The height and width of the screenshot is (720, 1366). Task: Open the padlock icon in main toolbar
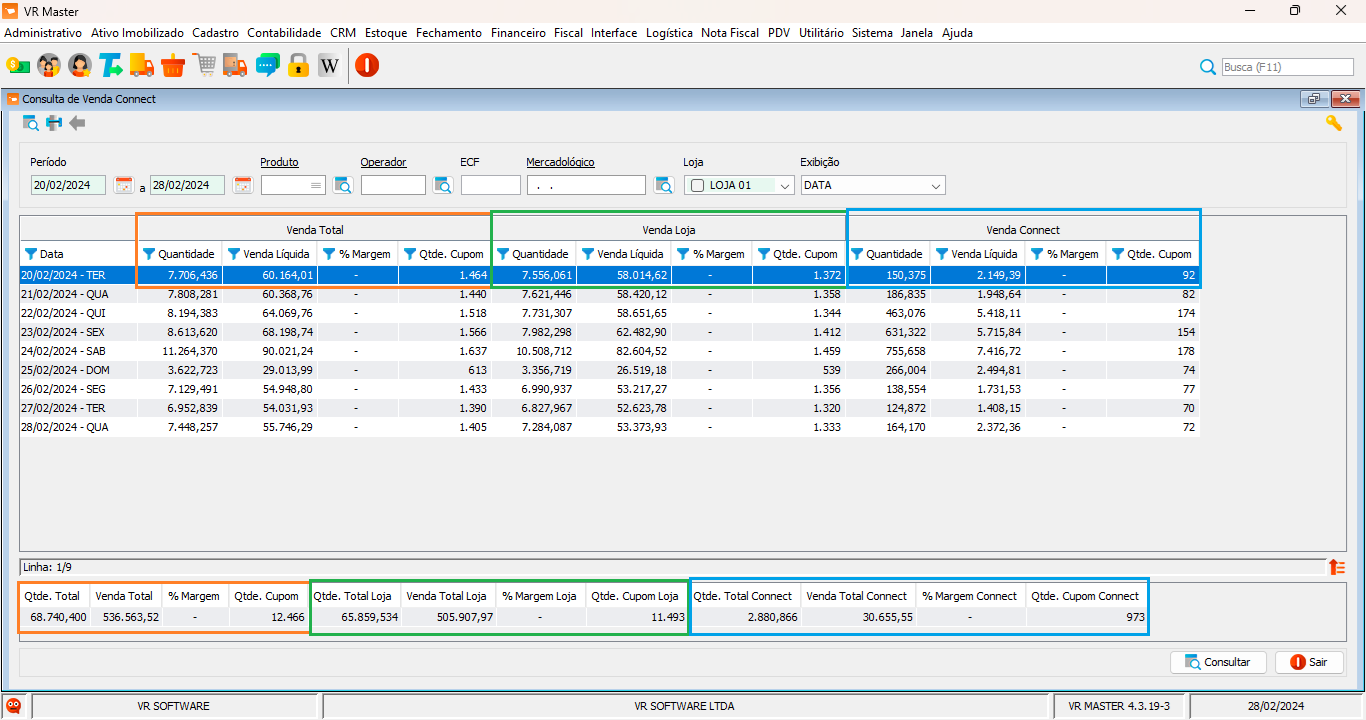[x=298, y=66]
